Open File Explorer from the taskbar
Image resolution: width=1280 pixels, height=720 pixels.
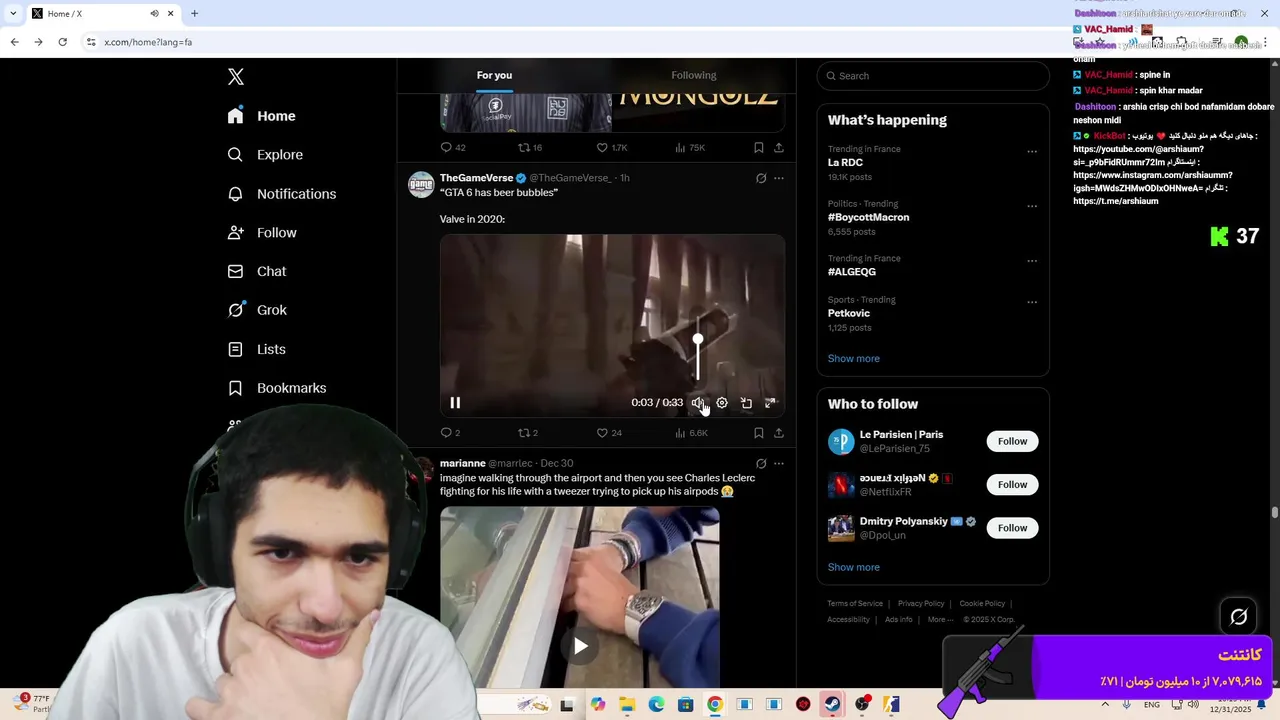pos(627,705)
